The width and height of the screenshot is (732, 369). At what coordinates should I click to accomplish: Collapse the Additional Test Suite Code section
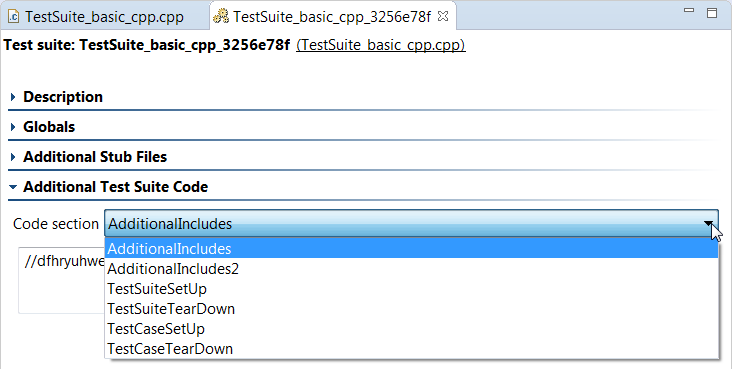point(115,186)
